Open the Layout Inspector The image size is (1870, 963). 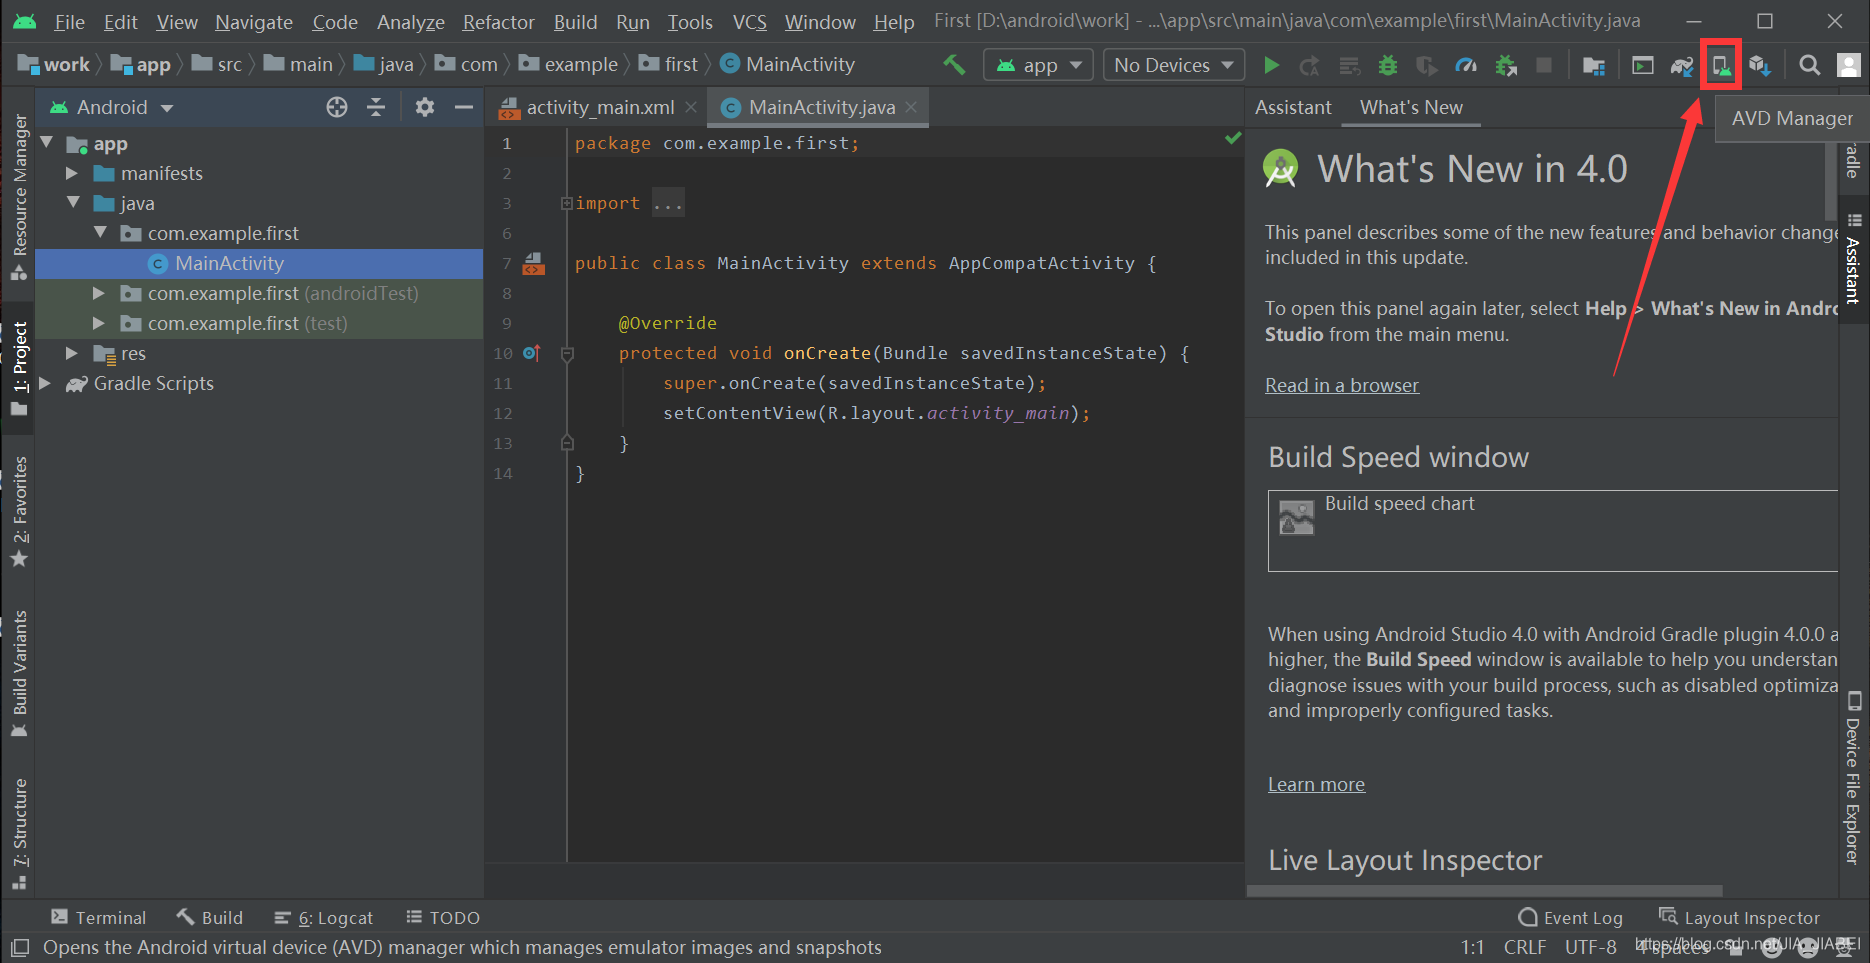(1739, 918)
